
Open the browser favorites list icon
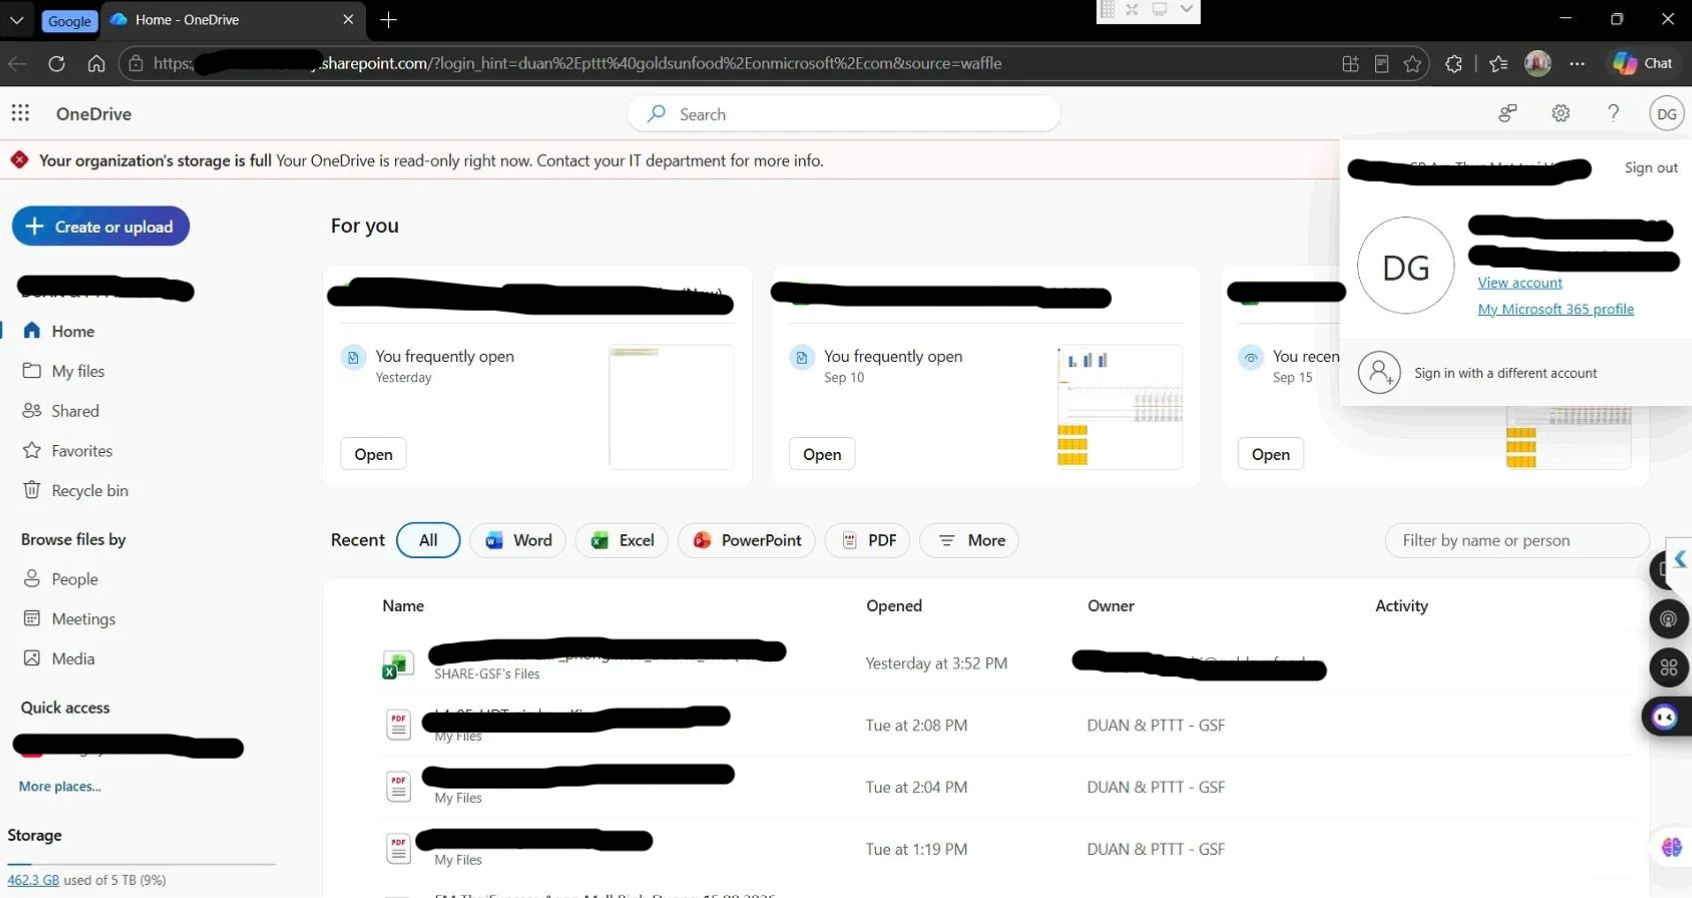pos(1498,63)
